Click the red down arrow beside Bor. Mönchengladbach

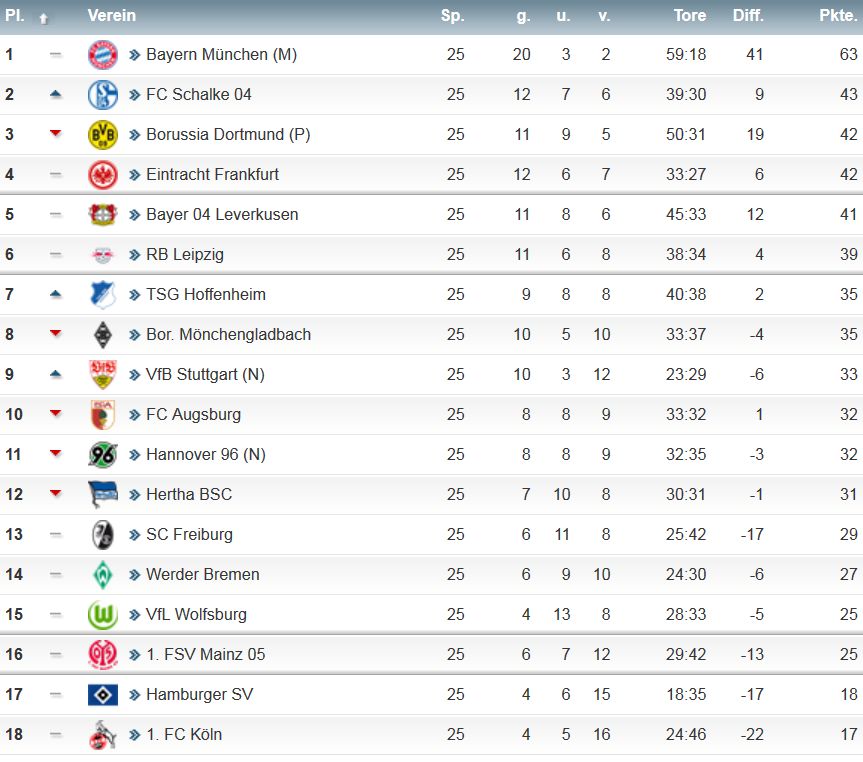pyautogui.click(x=55, y=334)
